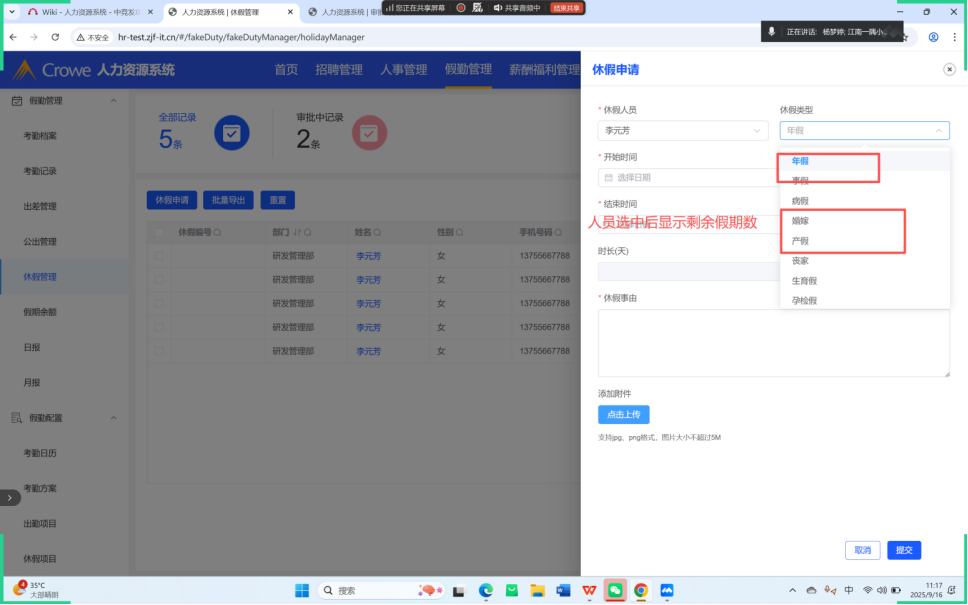Collapse the 休假类型 dropdown with the 年假 placeholder
Image resolution: width=968 pixels, height=605 pixels.
864,131
